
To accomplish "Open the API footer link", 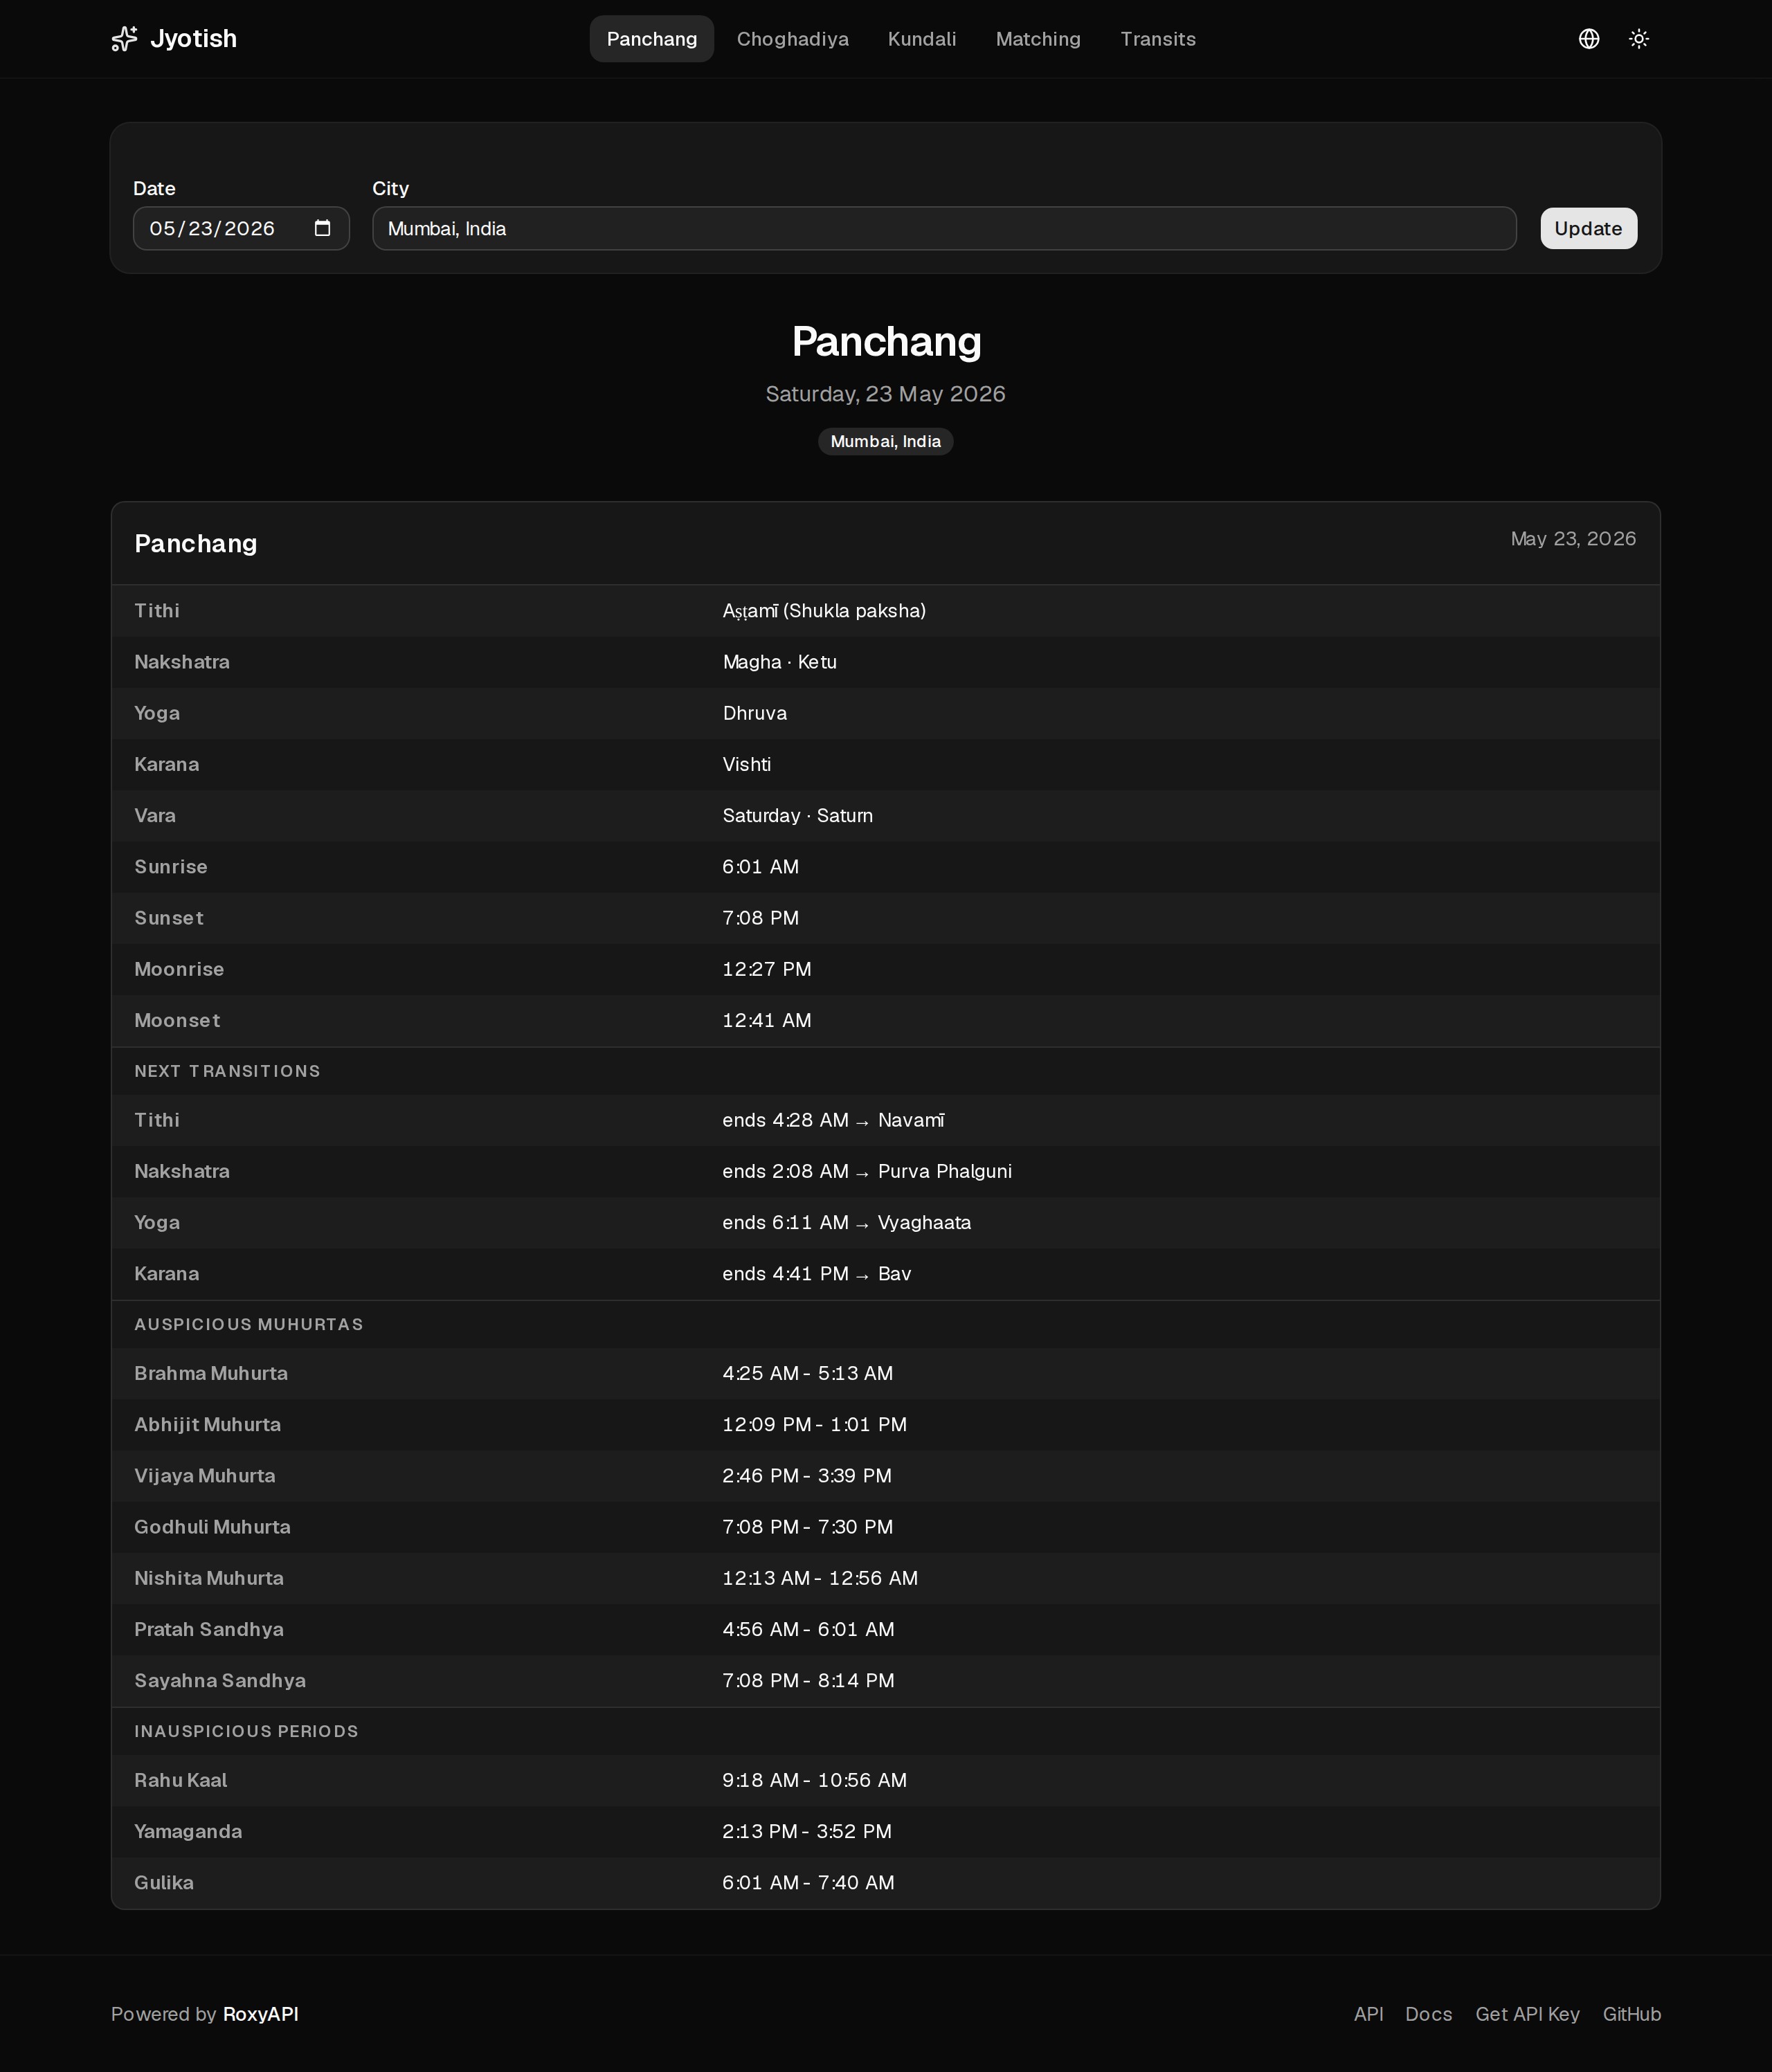I will click(1368, 2014).
